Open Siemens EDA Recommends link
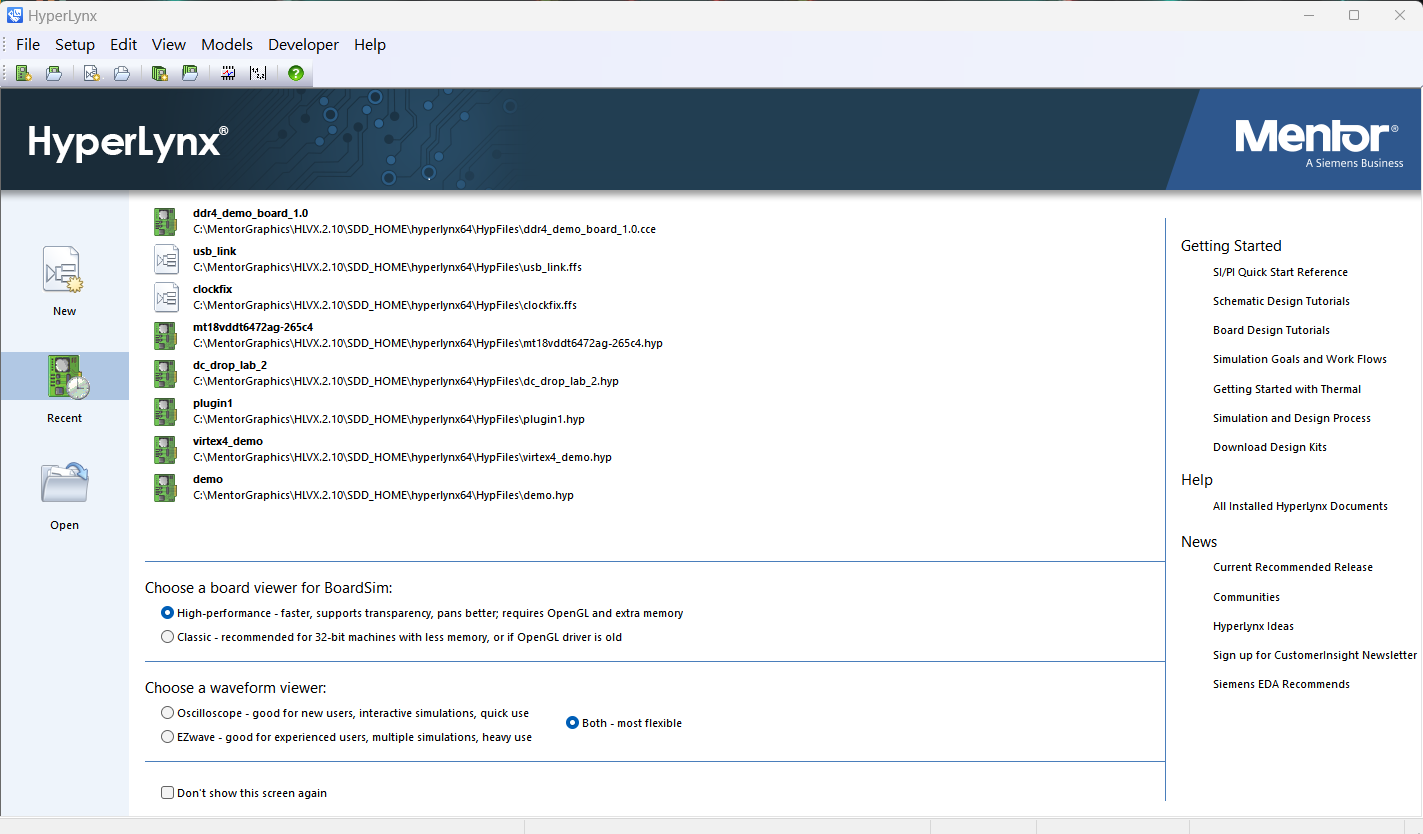The width and height of the screenshot is (1423, 834). 1281,684
